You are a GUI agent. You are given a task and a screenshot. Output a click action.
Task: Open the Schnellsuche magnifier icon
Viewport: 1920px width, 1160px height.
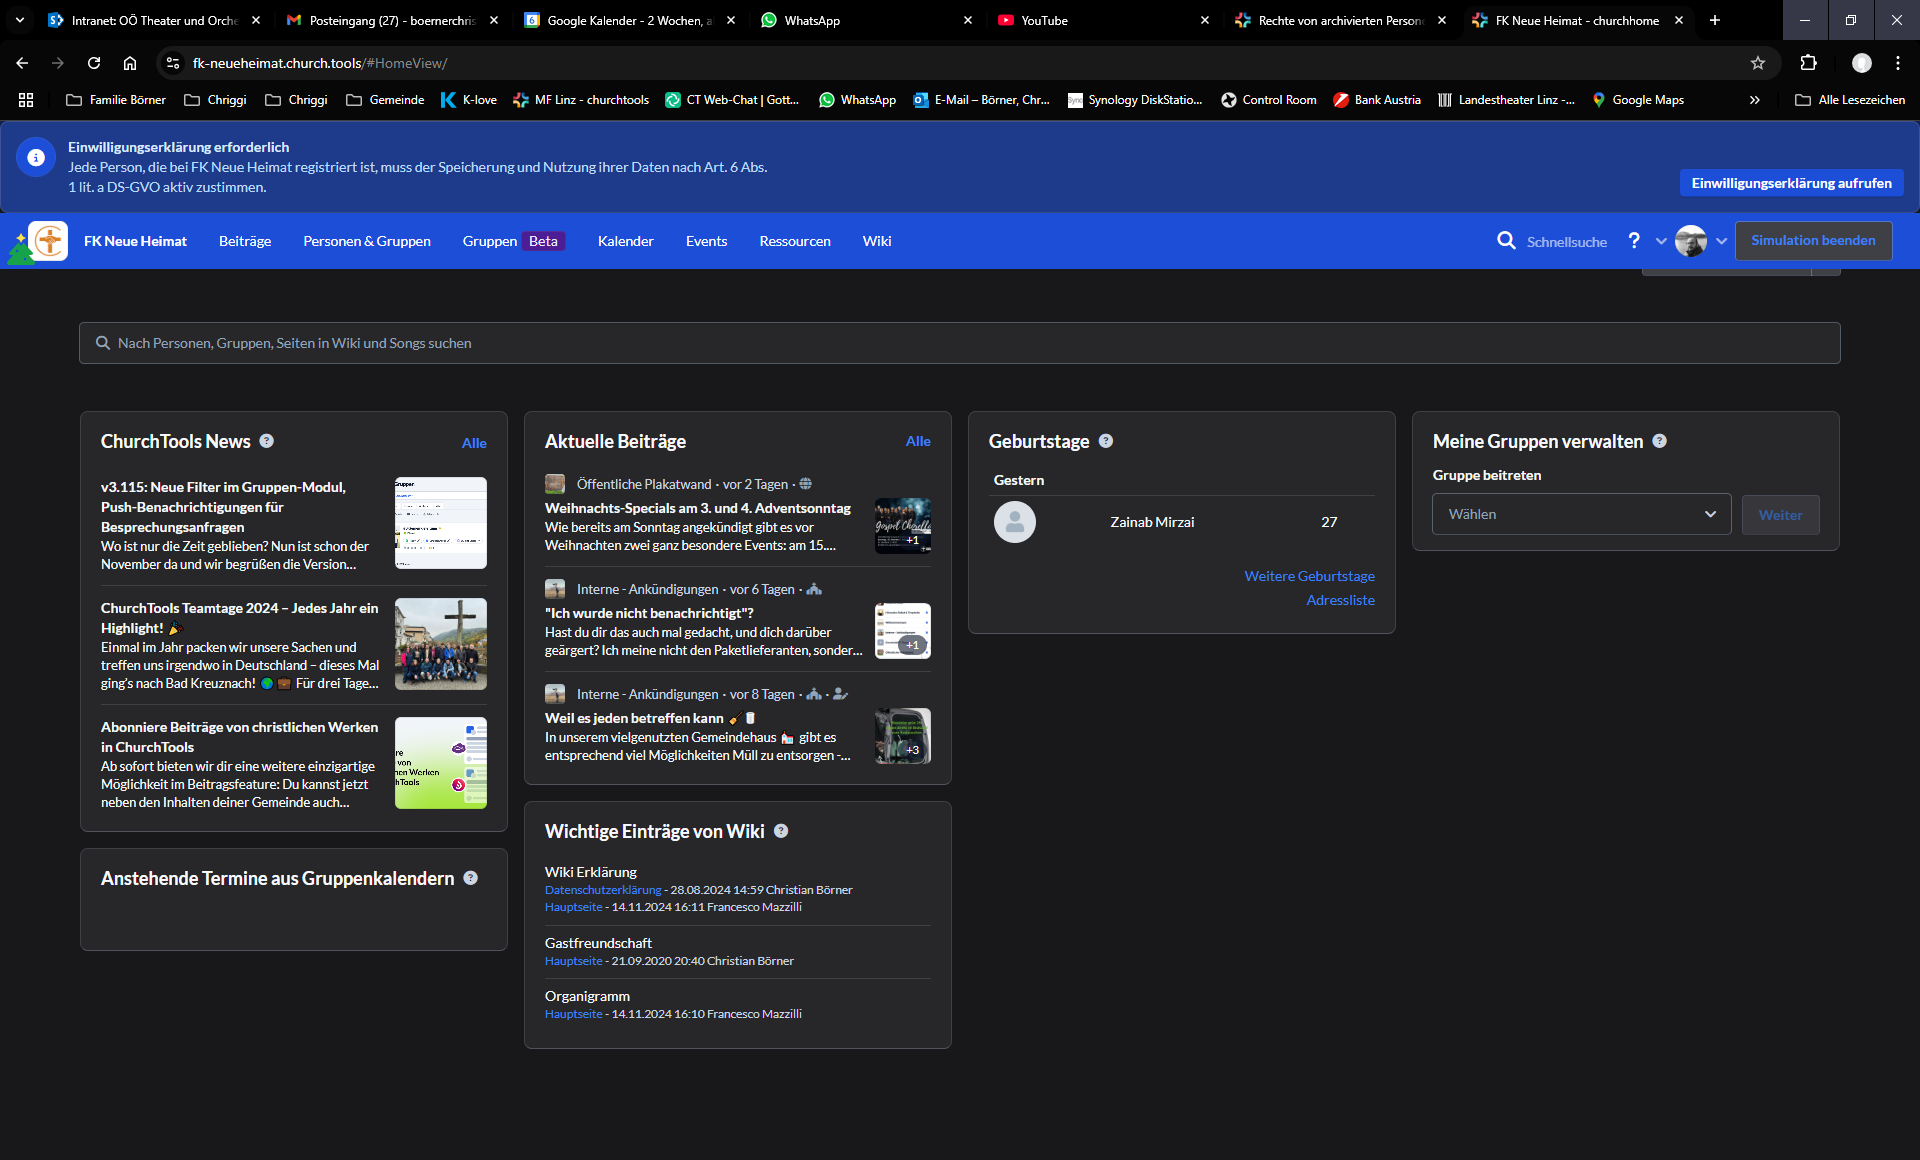pos(1506,241)
